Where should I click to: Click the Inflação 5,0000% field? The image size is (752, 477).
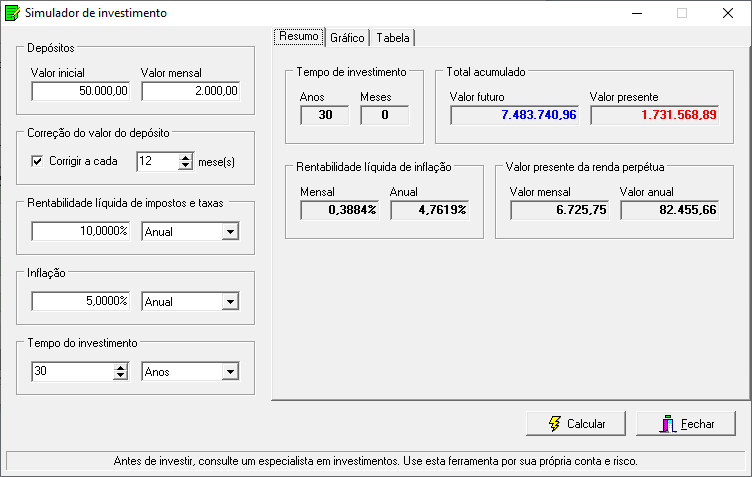tap(81, 302)
